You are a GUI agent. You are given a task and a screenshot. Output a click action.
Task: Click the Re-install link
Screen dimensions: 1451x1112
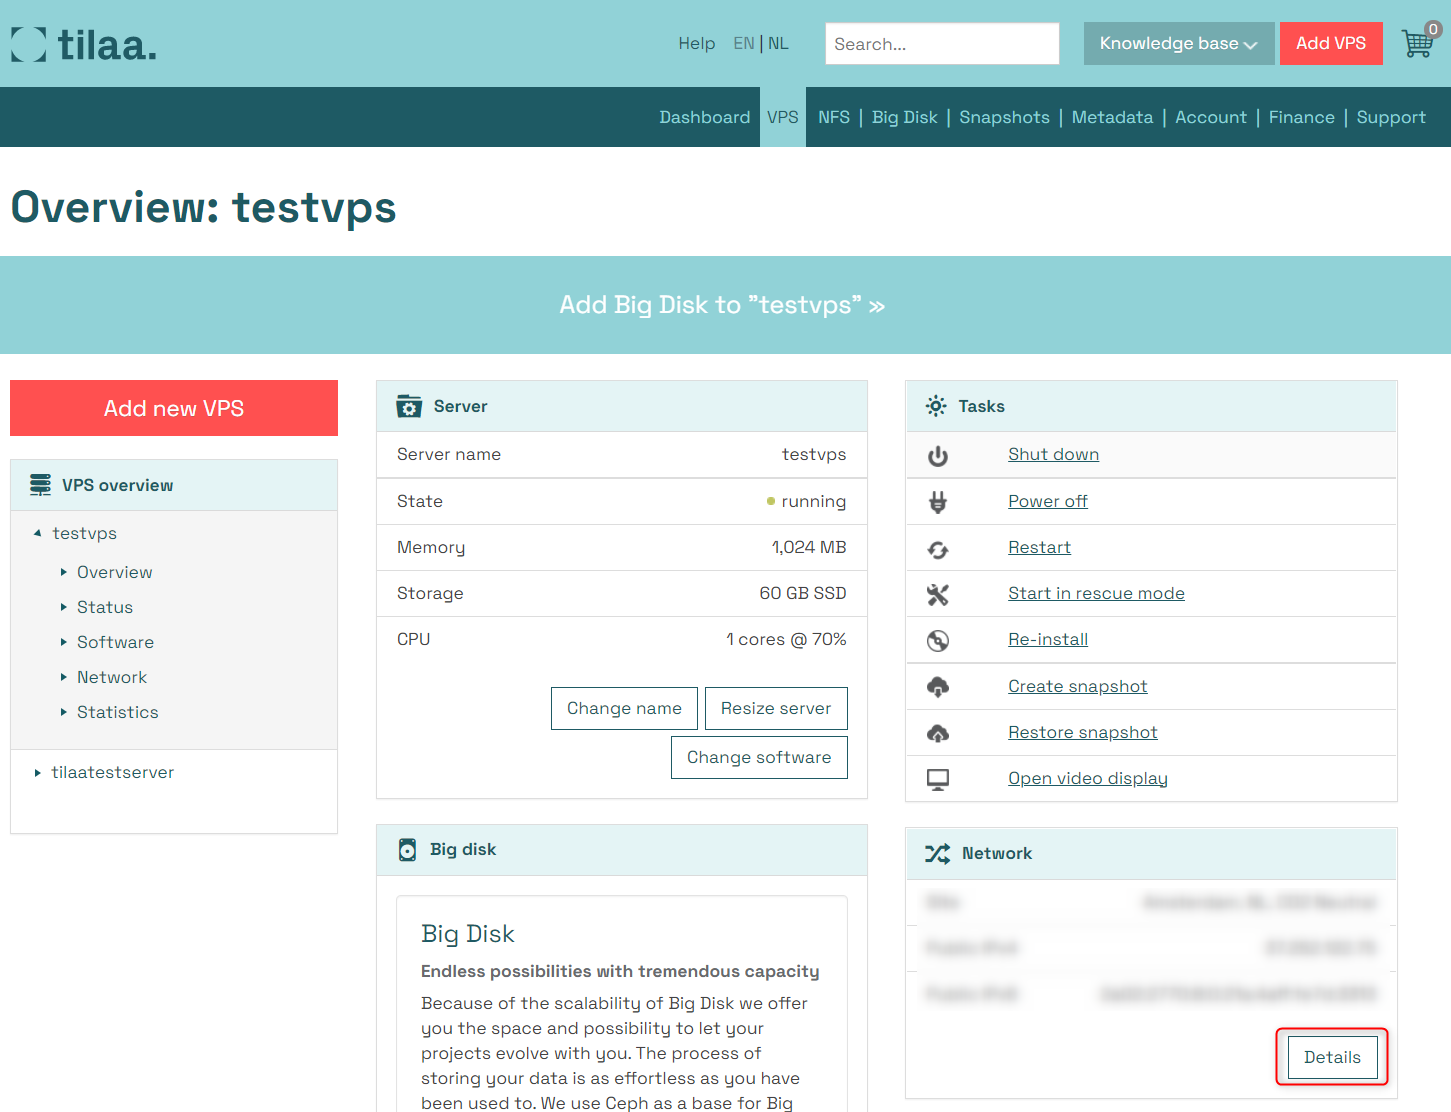[x=1048, y=639]
